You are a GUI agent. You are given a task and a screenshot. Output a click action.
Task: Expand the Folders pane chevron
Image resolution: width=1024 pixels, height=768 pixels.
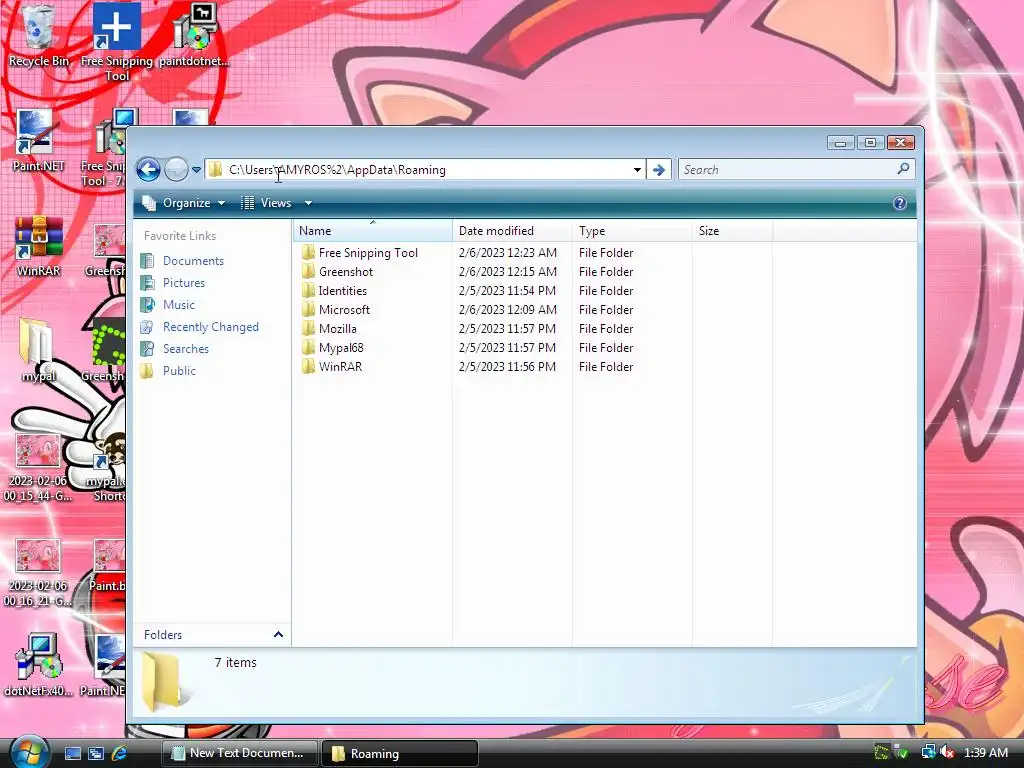pyautogui.click(x=278, y=634)
